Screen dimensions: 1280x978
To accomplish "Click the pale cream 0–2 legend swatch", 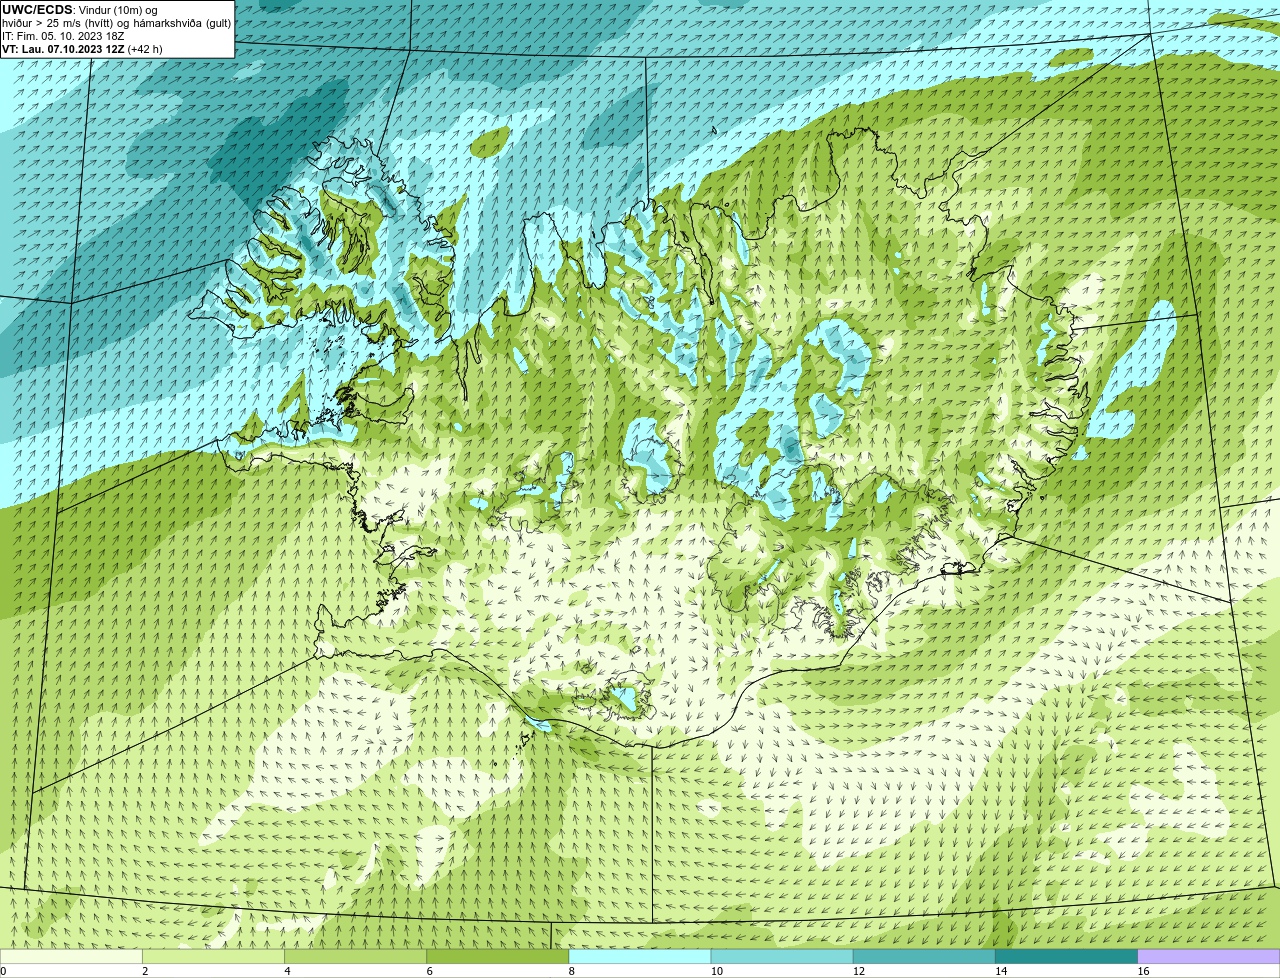I will pyautogui.click(x=71, y=956).
